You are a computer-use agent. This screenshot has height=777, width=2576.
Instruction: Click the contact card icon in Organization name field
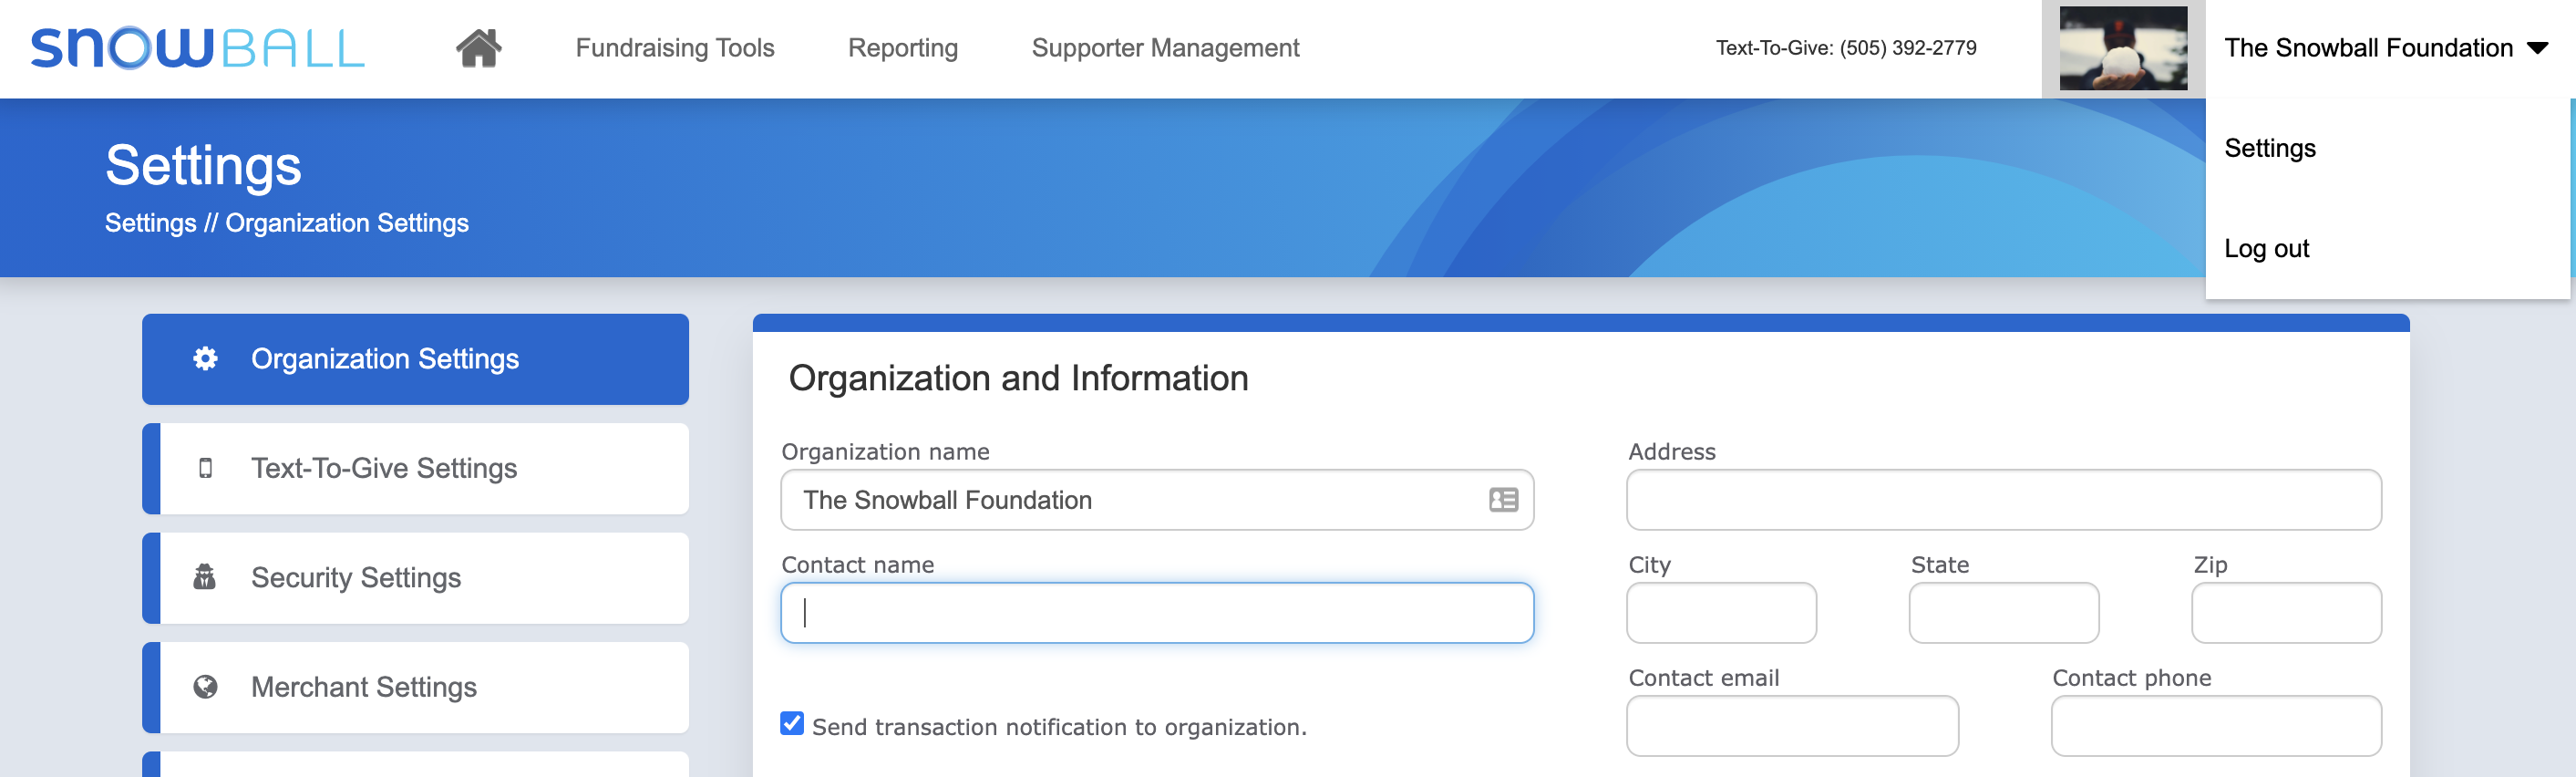(1503, 500)
